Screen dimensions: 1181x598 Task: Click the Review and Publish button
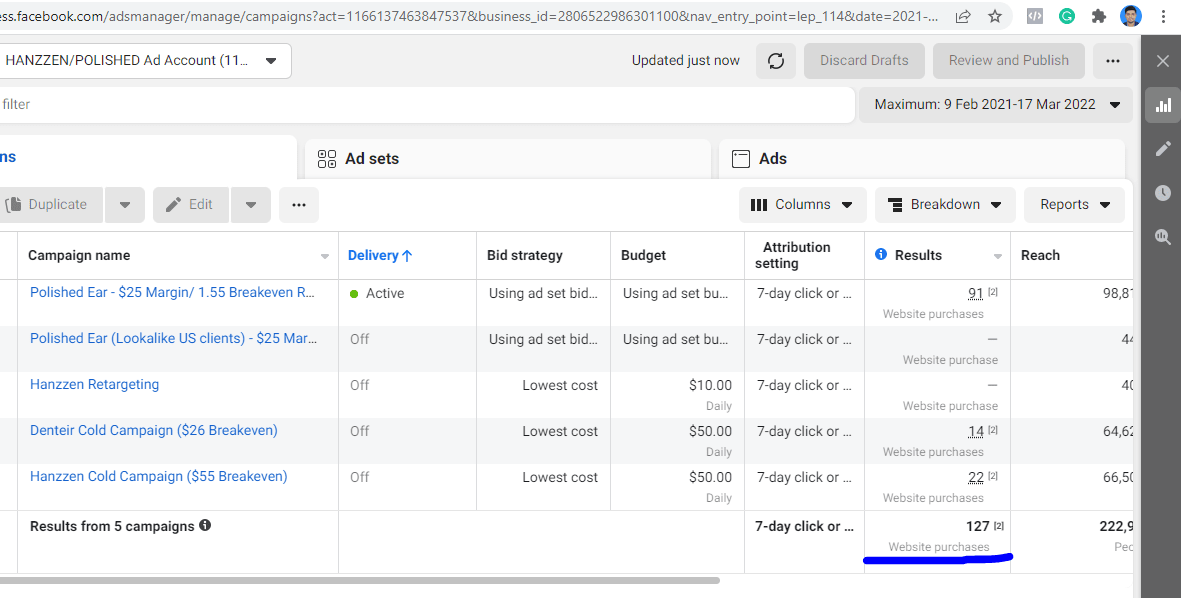[1008, 61]
